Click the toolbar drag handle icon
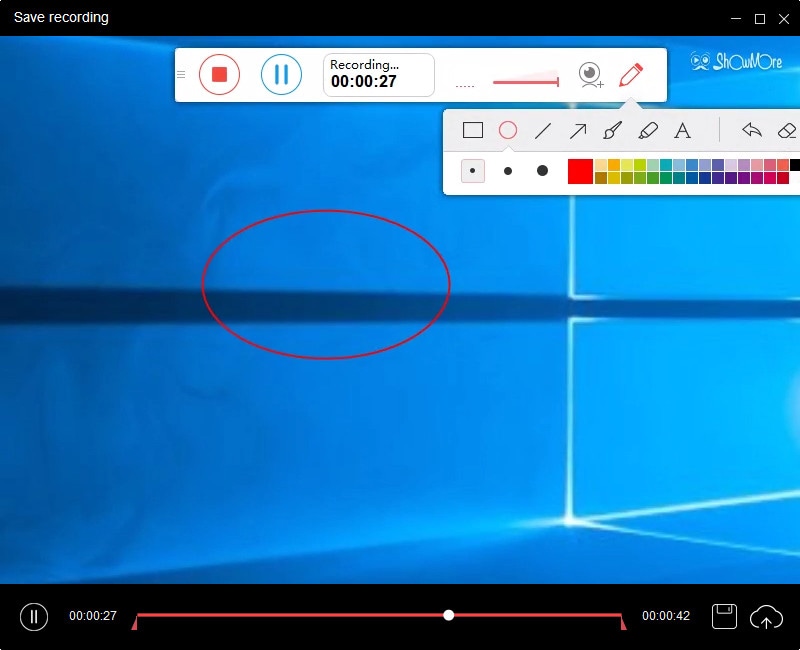 181,74
